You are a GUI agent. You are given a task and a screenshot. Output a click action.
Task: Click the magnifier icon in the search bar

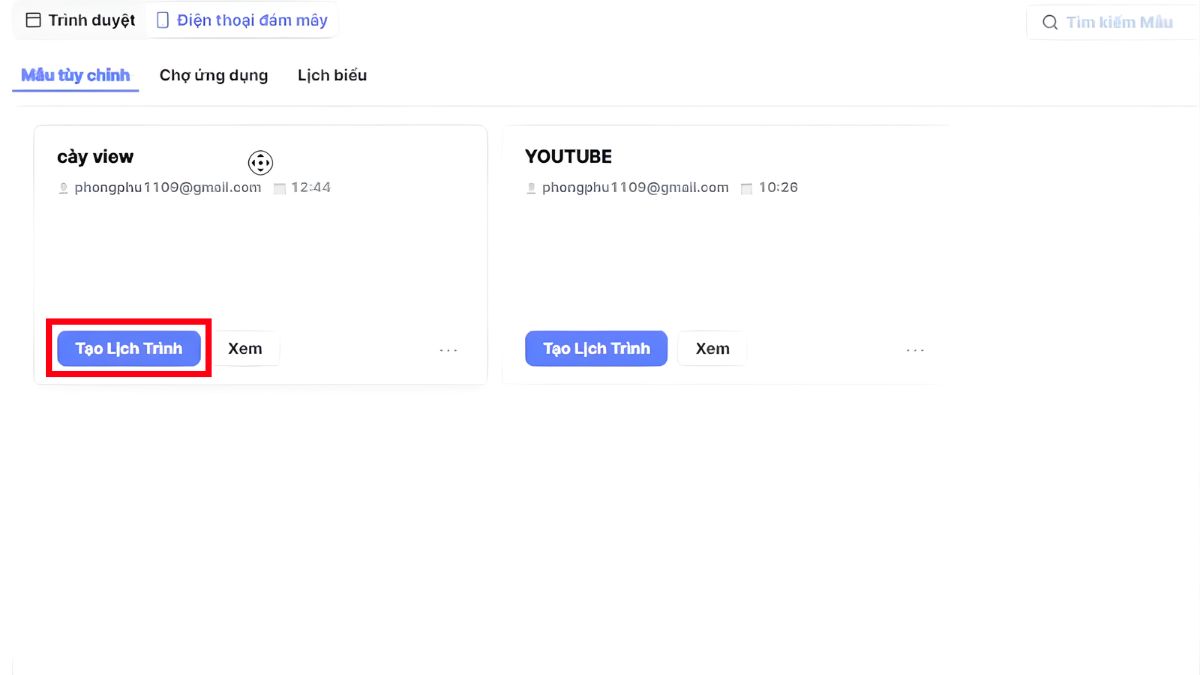1048,22
